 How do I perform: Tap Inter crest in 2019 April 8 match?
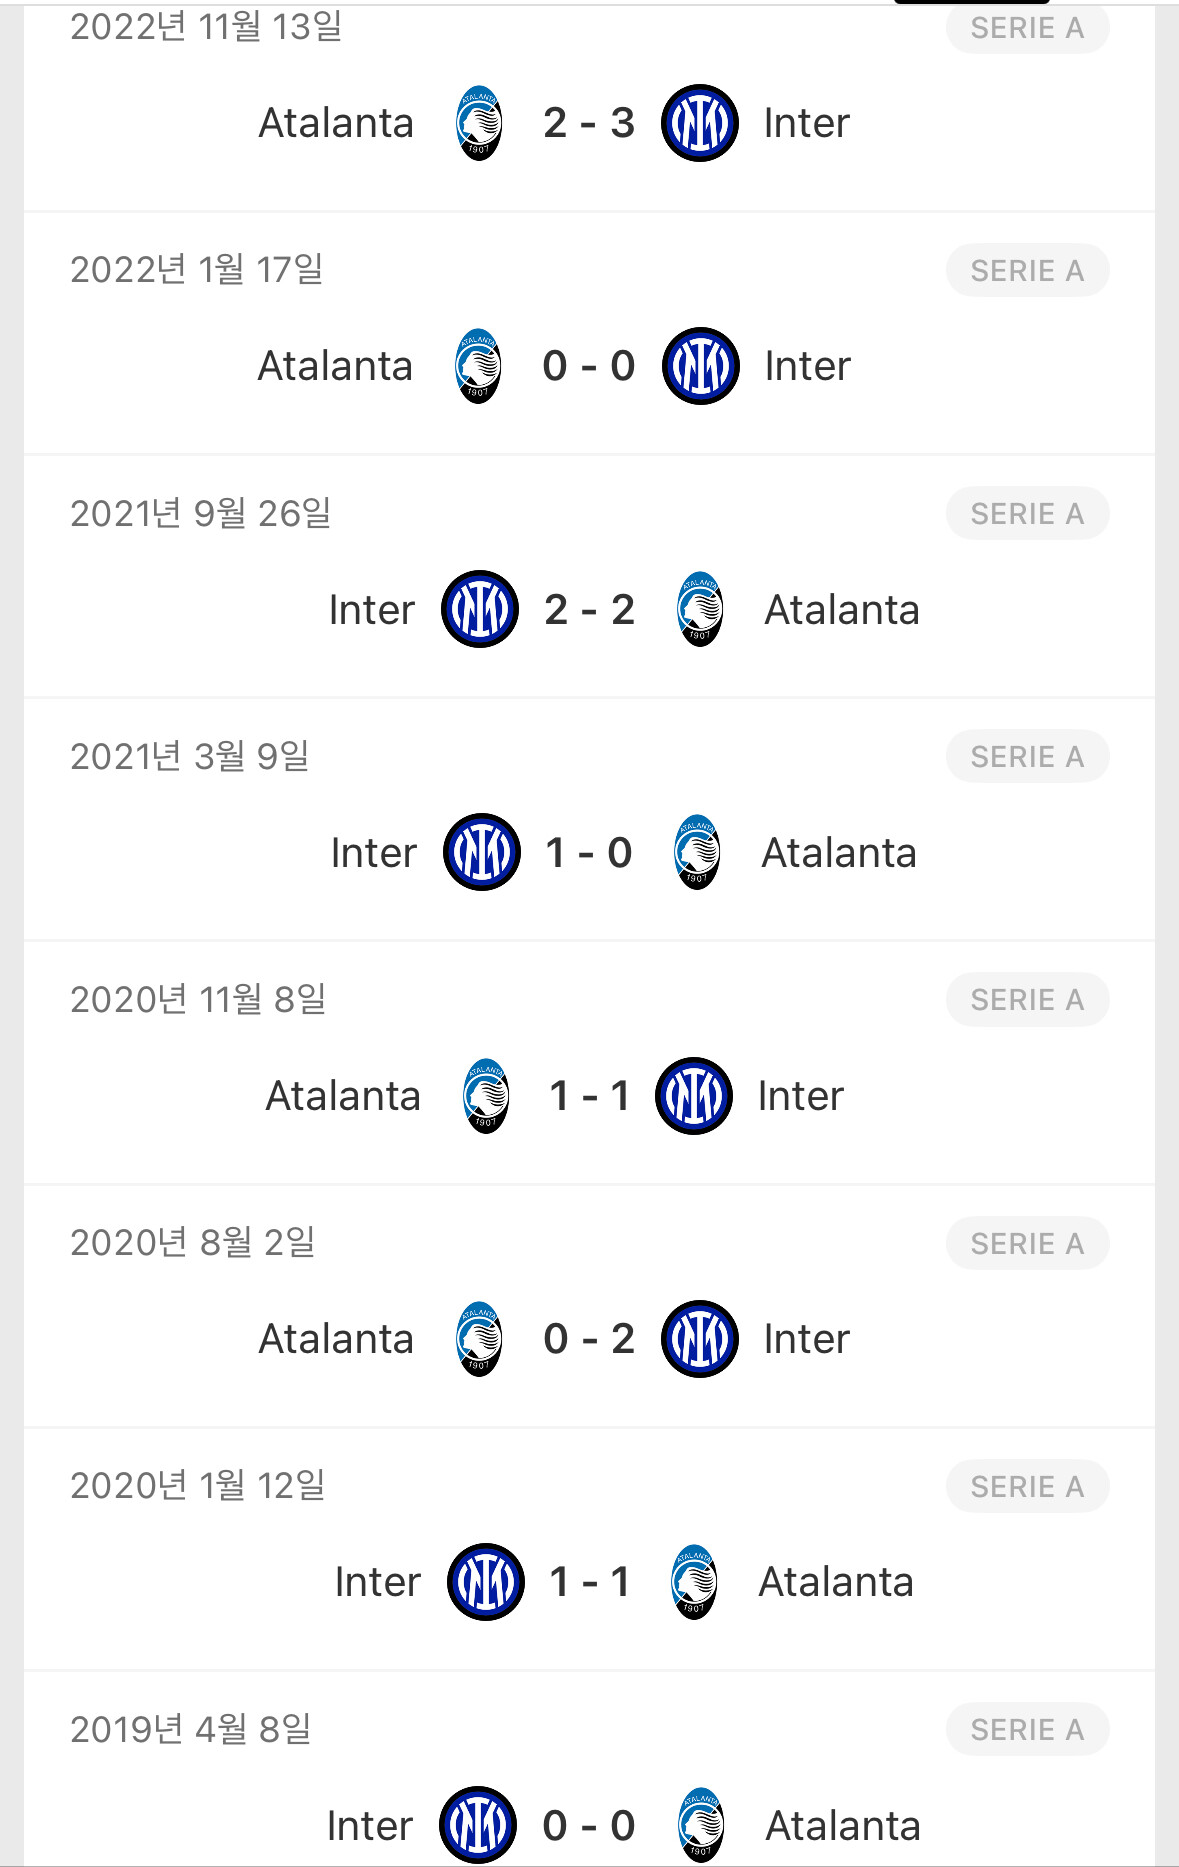tap(478, 1825)
